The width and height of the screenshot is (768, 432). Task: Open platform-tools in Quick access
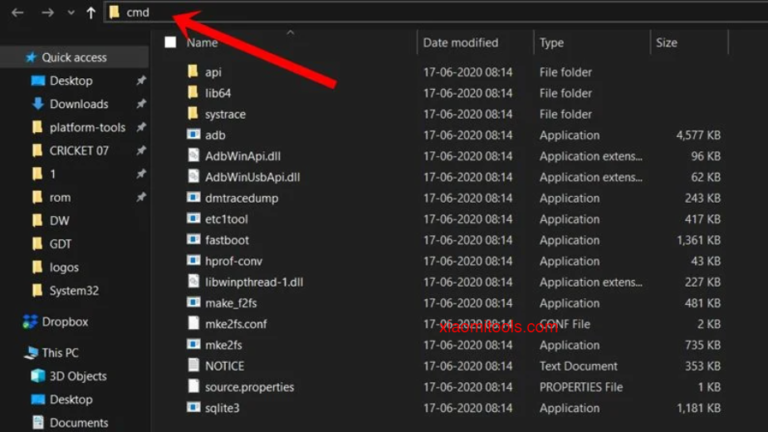point(86,127)
